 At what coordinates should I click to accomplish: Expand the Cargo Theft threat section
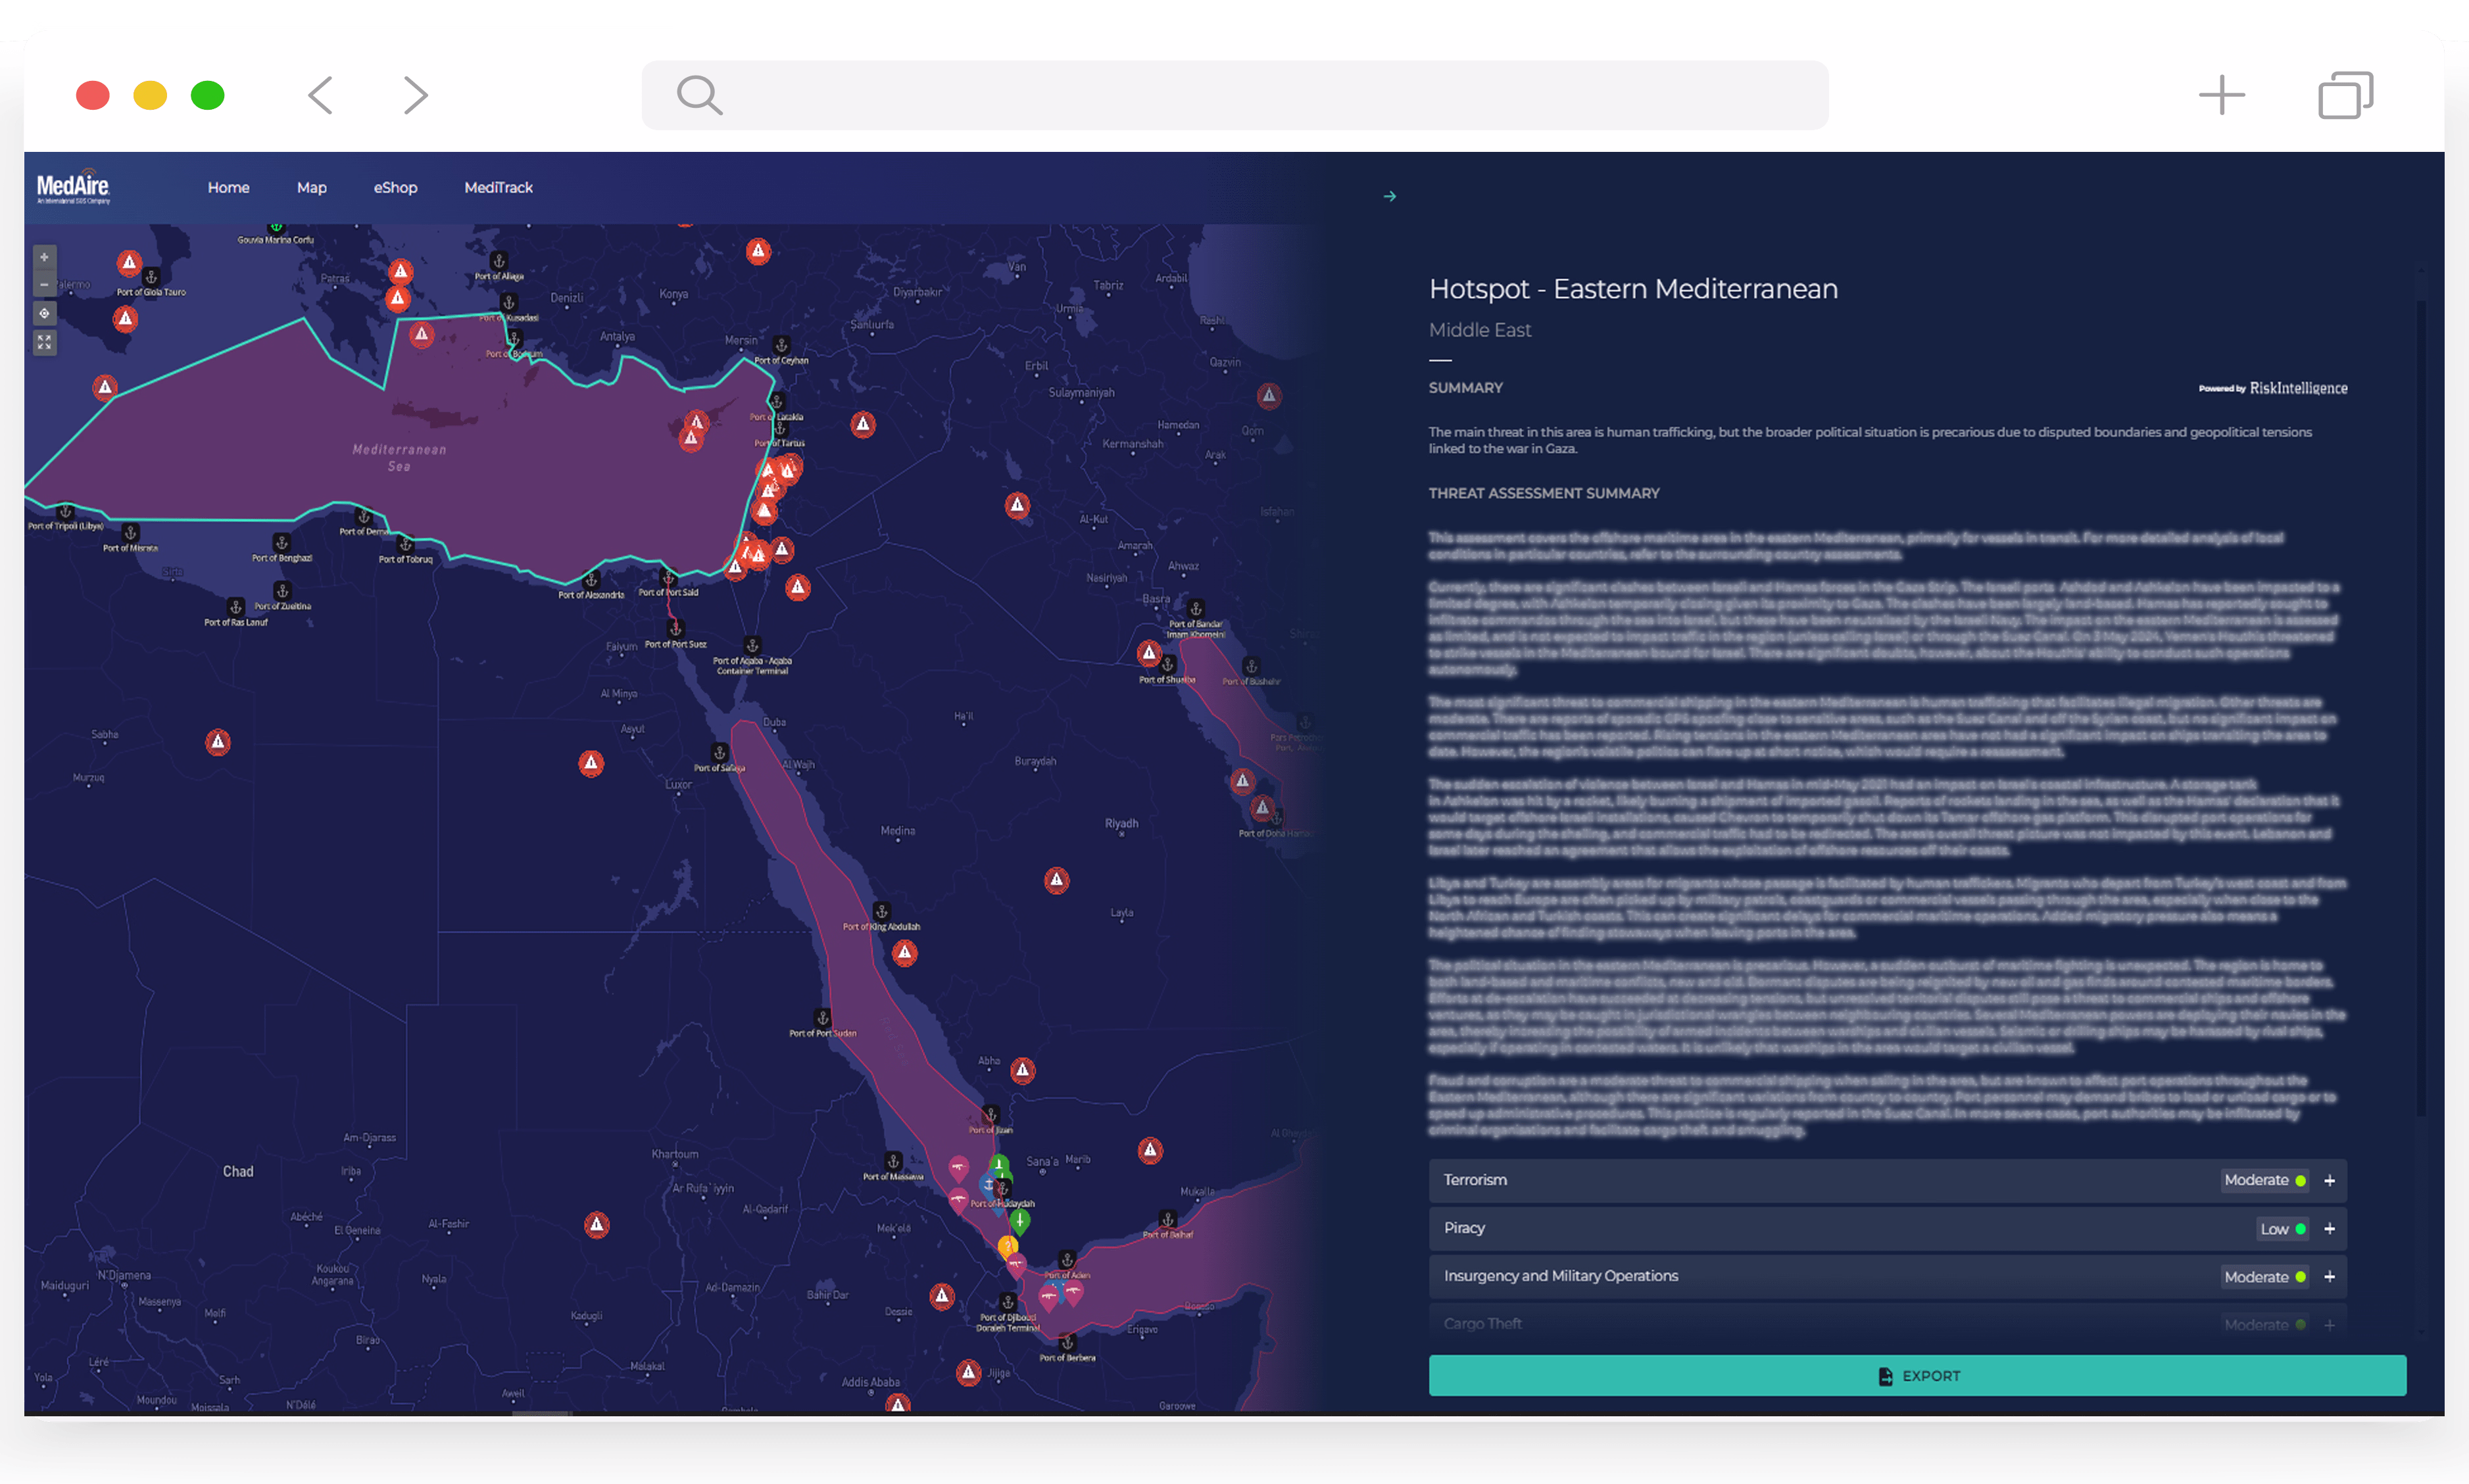click(x=2329, y=1325)
